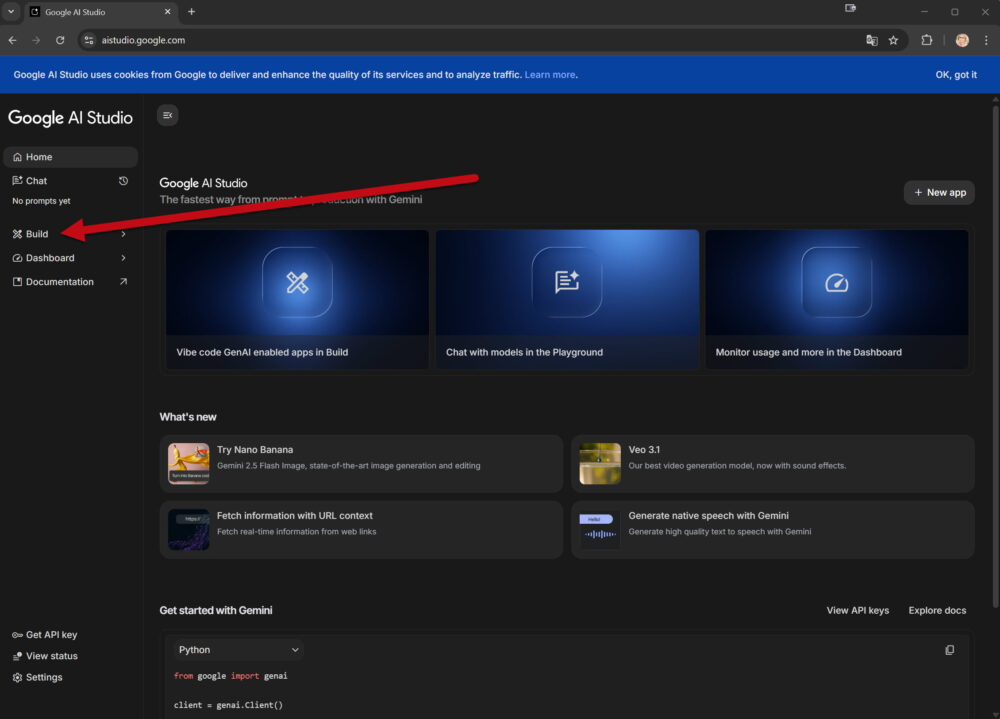Follow the Learn more cookie link
Screen dimensions: 1000x719
[550, 75]
